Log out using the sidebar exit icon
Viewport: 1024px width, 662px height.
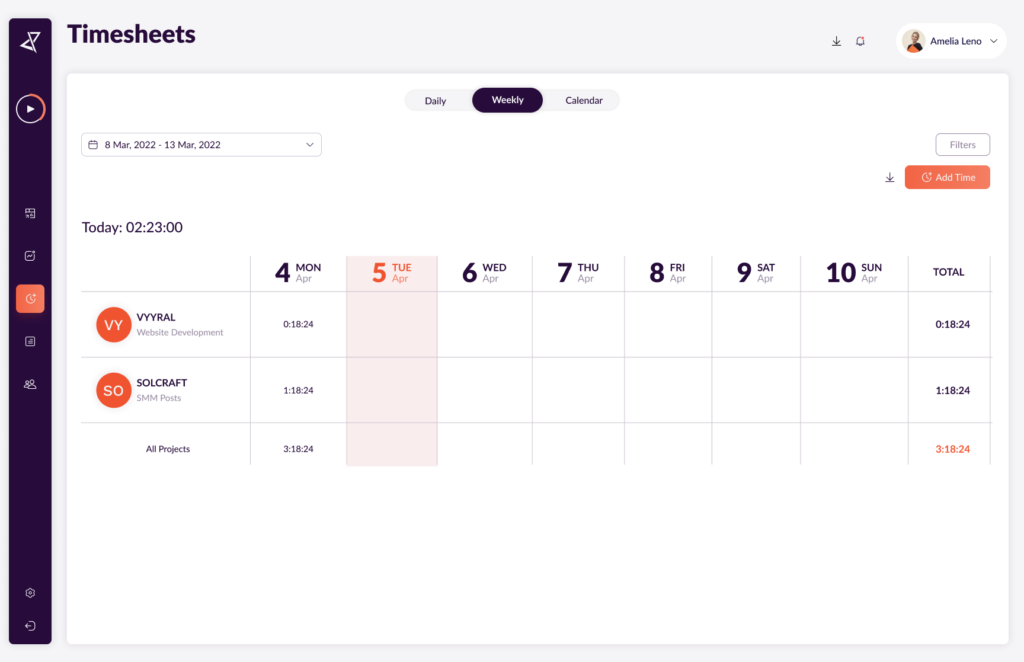click(x=30, y=627)
